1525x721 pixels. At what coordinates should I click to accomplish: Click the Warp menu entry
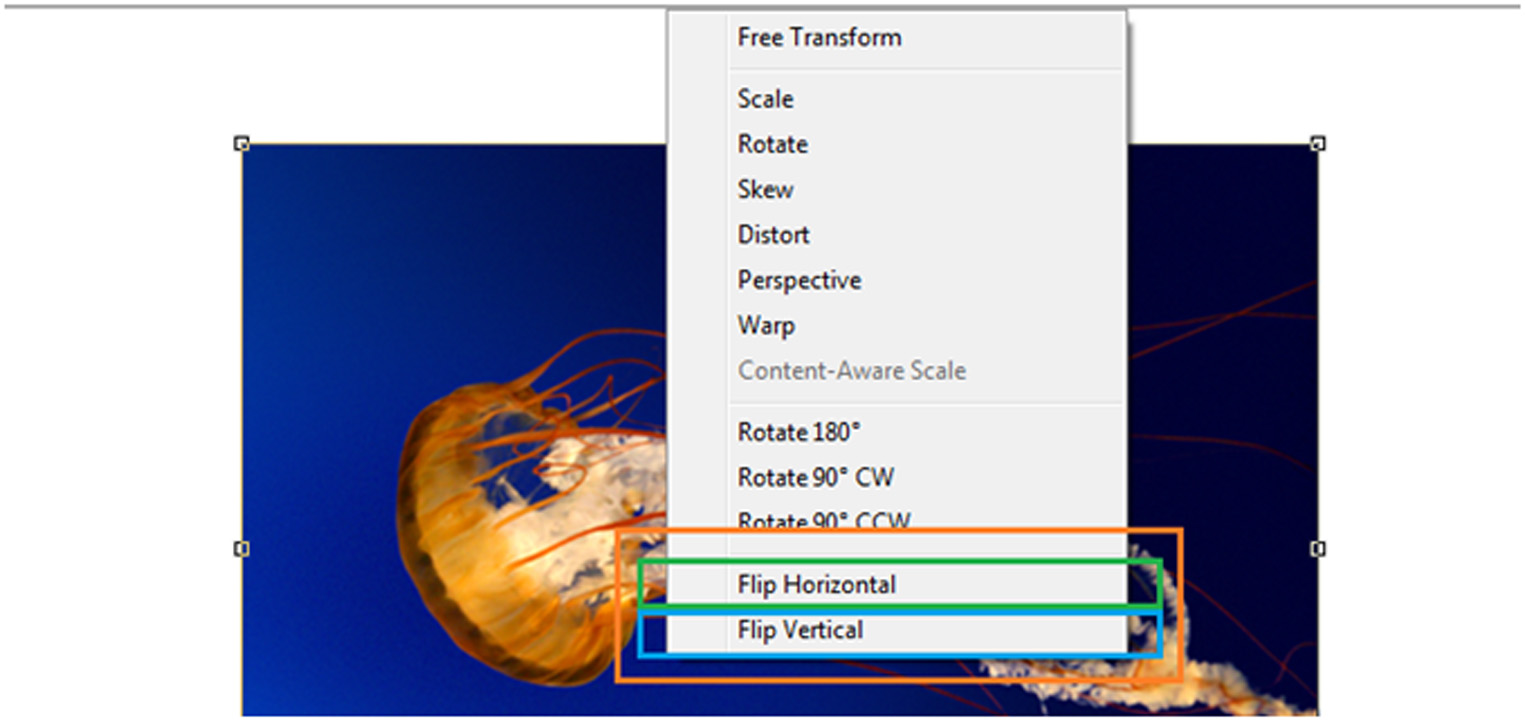click(767, 325)
